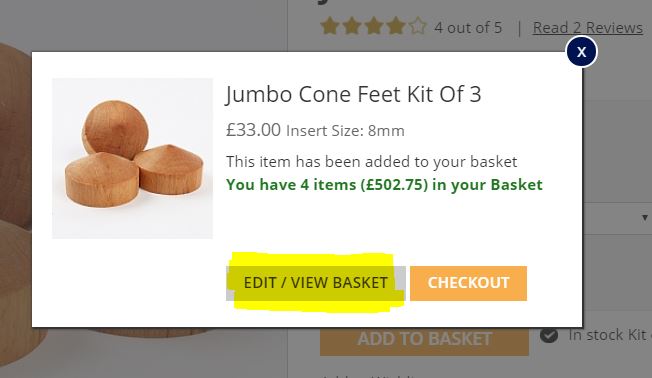
Task: Click the empty fifth rating star
Action: 417,27
